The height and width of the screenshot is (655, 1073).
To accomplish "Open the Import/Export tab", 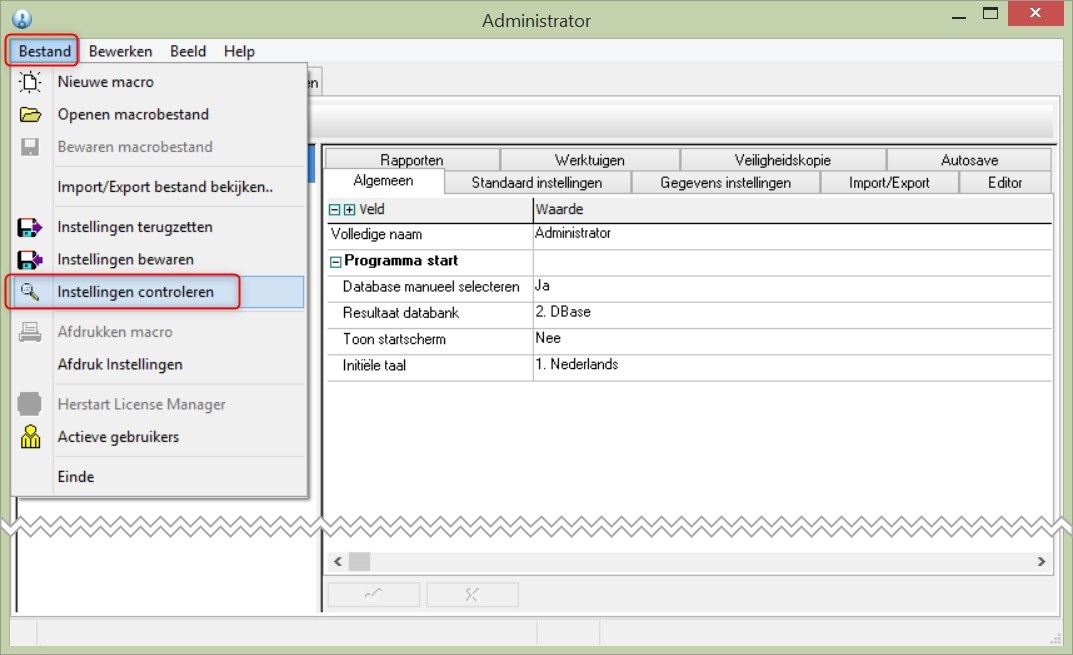I will (889, 183).
